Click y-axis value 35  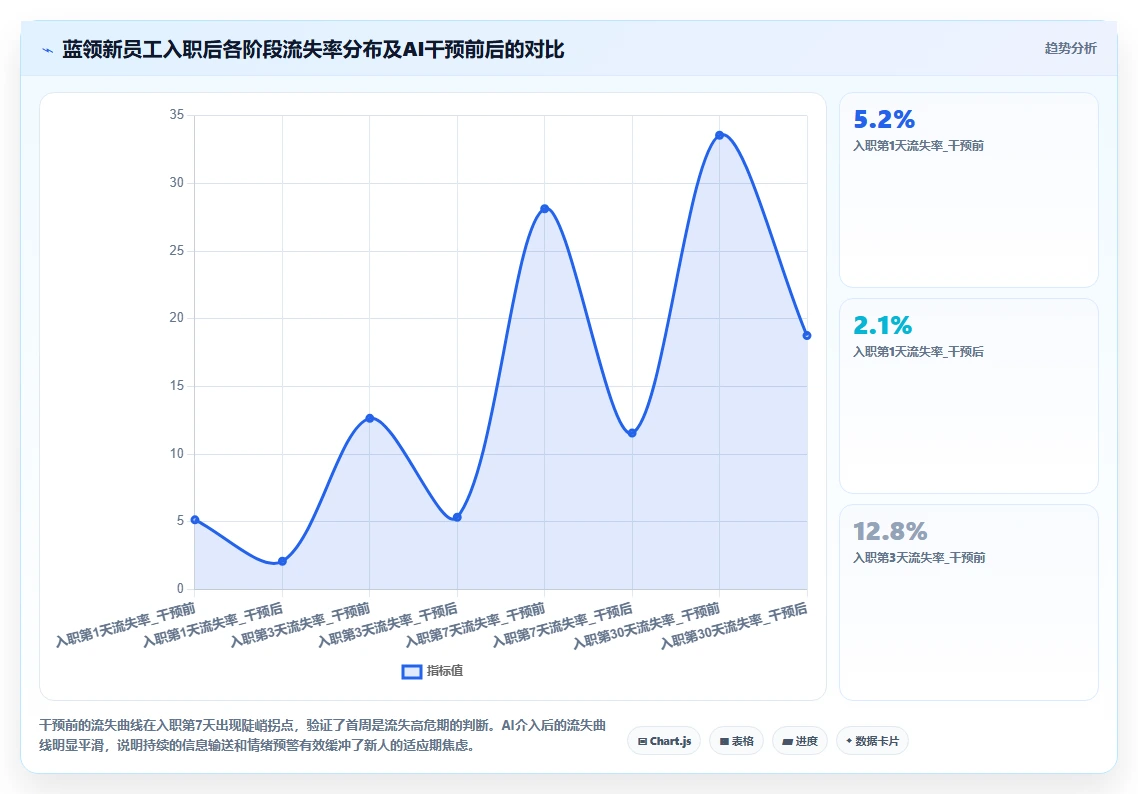pos(177,115)
